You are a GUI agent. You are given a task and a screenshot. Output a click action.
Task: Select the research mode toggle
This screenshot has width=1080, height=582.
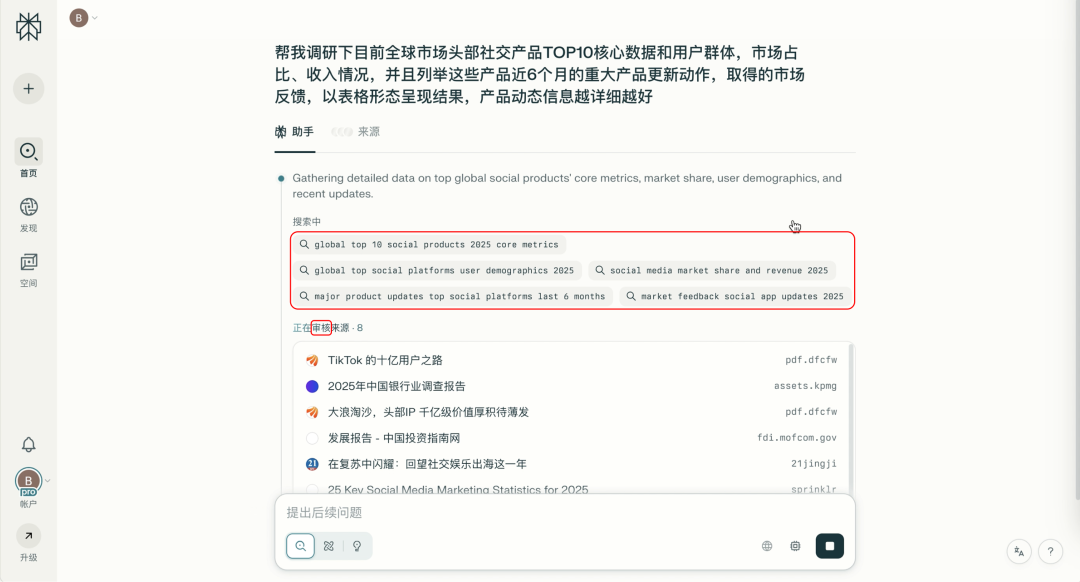pos(329,546)
